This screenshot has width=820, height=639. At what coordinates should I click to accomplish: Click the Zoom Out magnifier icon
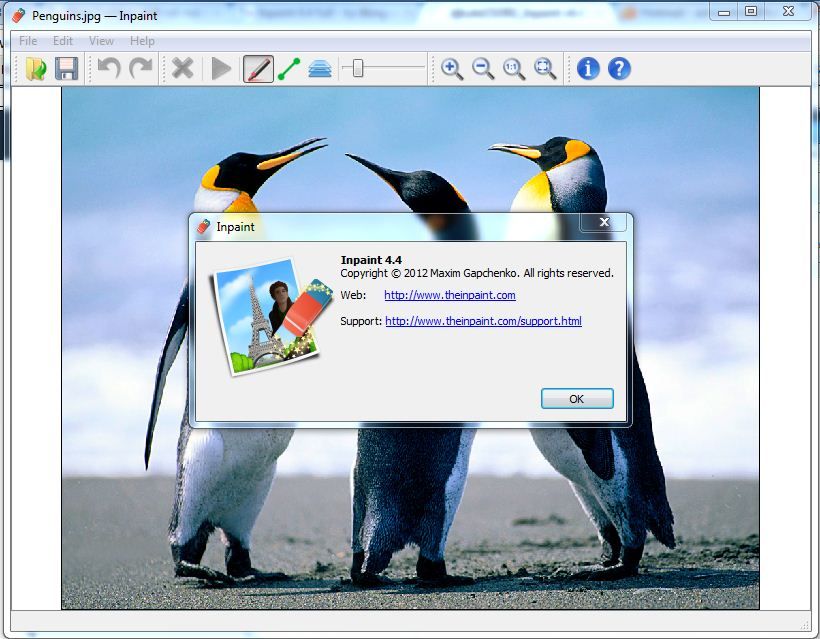482,68
